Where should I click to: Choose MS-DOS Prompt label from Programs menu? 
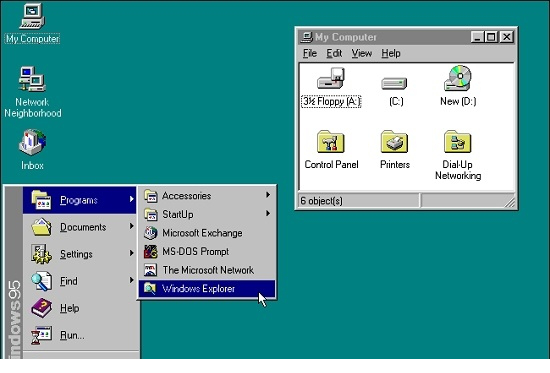(195, 252)
